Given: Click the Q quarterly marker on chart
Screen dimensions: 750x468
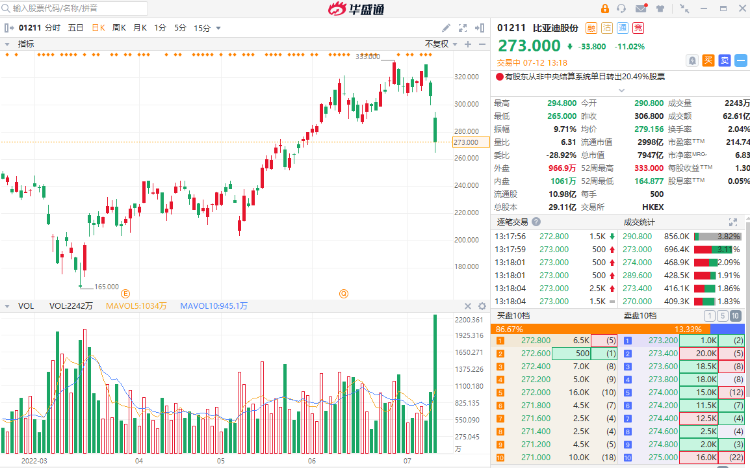Looking at the screenshot, I should [343, 293].
